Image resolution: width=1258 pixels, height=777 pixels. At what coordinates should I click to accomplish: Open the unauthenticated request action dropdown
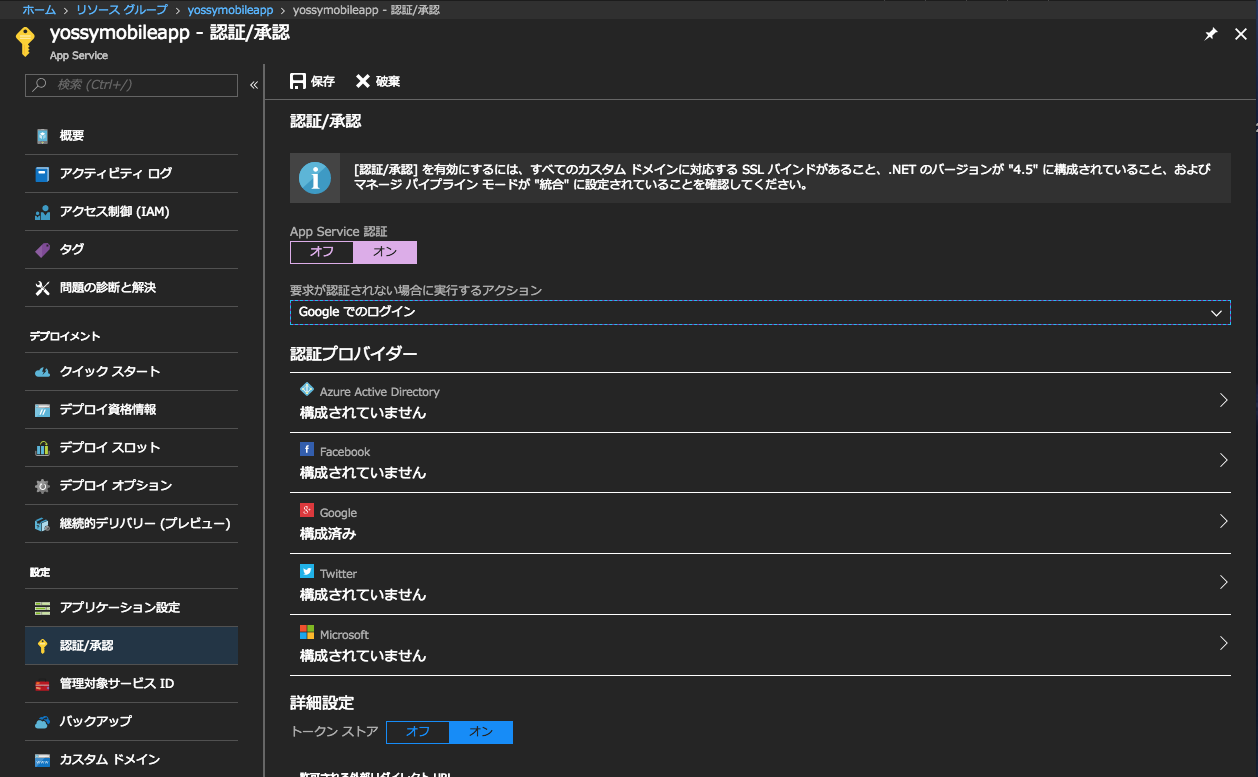tap(760, 312)
